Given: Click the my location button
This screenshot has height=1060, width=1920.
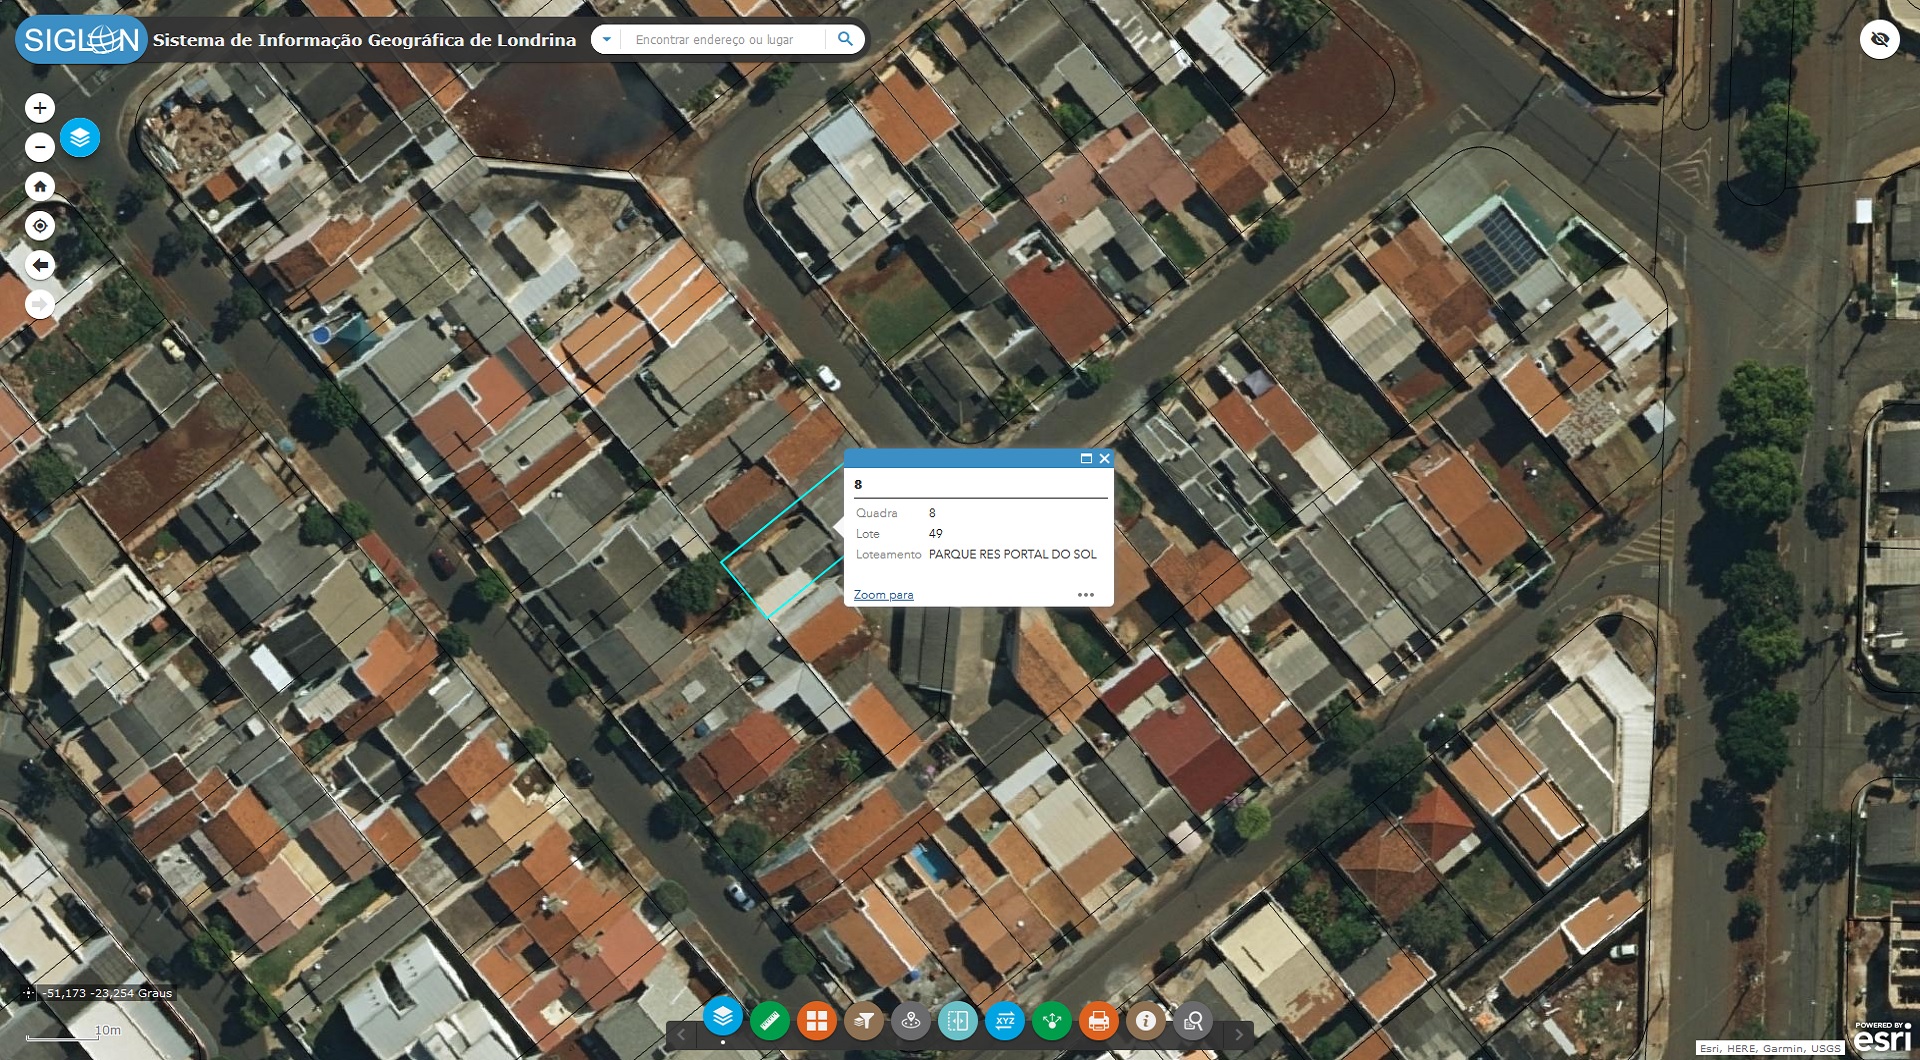Looking at the screenshot, I should tap(40, 226).
